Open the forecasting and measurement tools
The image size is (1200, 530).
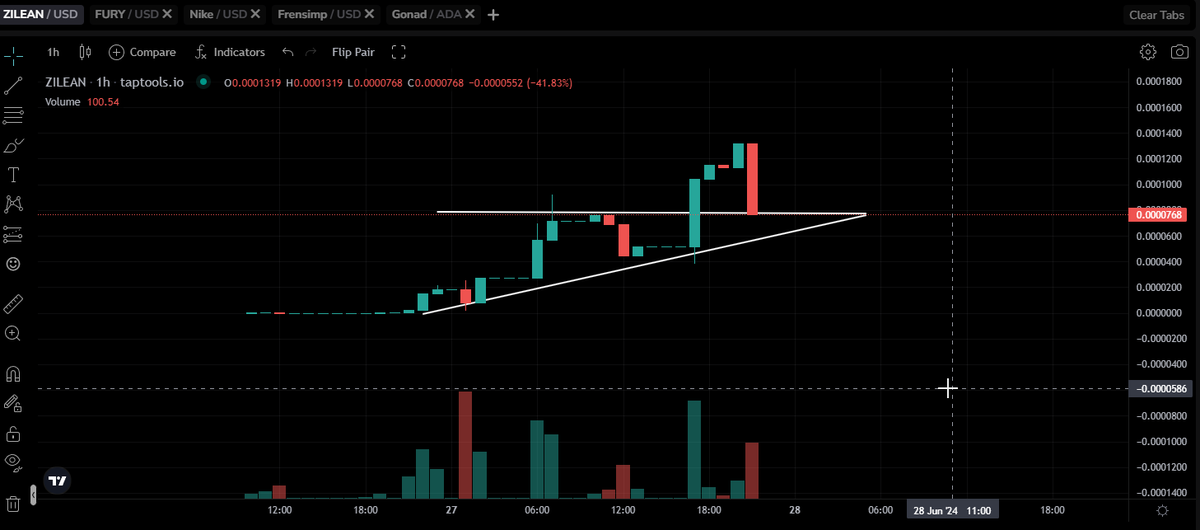[13, 234]
